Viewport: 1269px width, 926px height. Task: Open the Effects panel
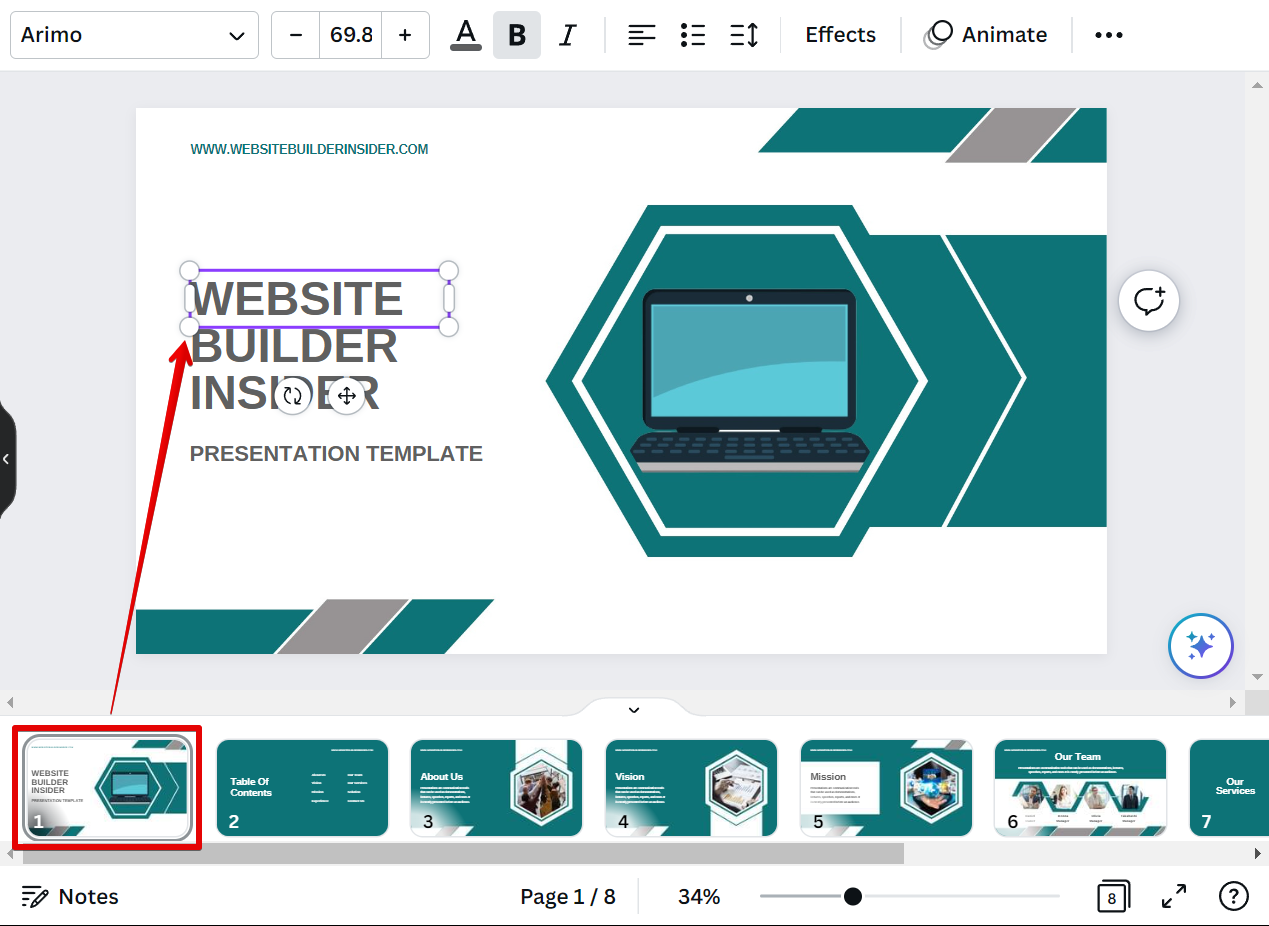840,35
